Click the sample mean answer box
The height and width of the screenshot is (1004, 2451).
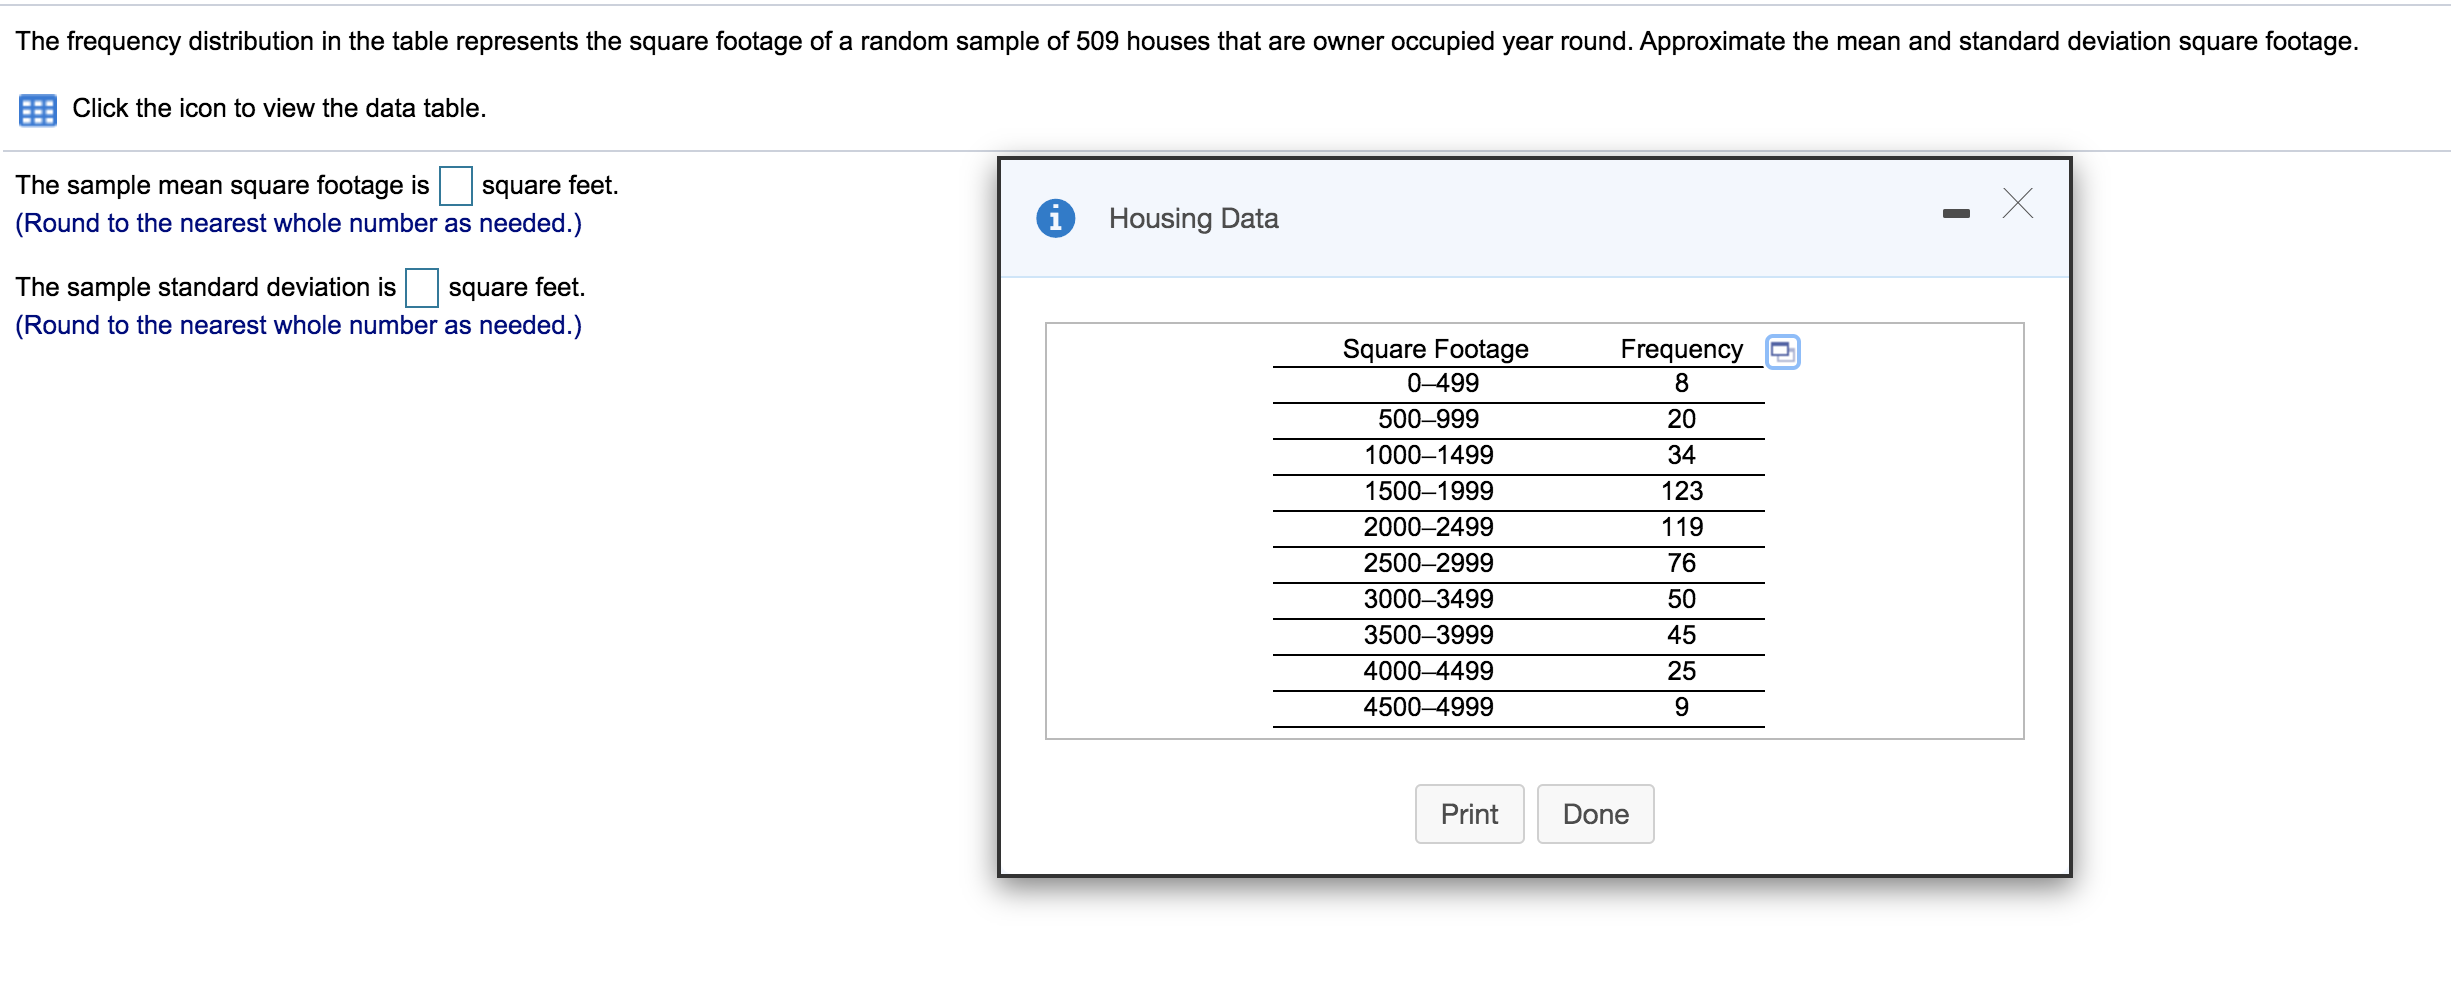456,186
